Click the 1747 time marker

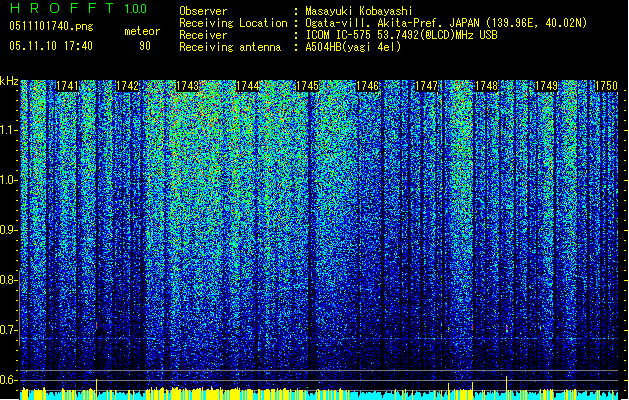coord(426,86)
